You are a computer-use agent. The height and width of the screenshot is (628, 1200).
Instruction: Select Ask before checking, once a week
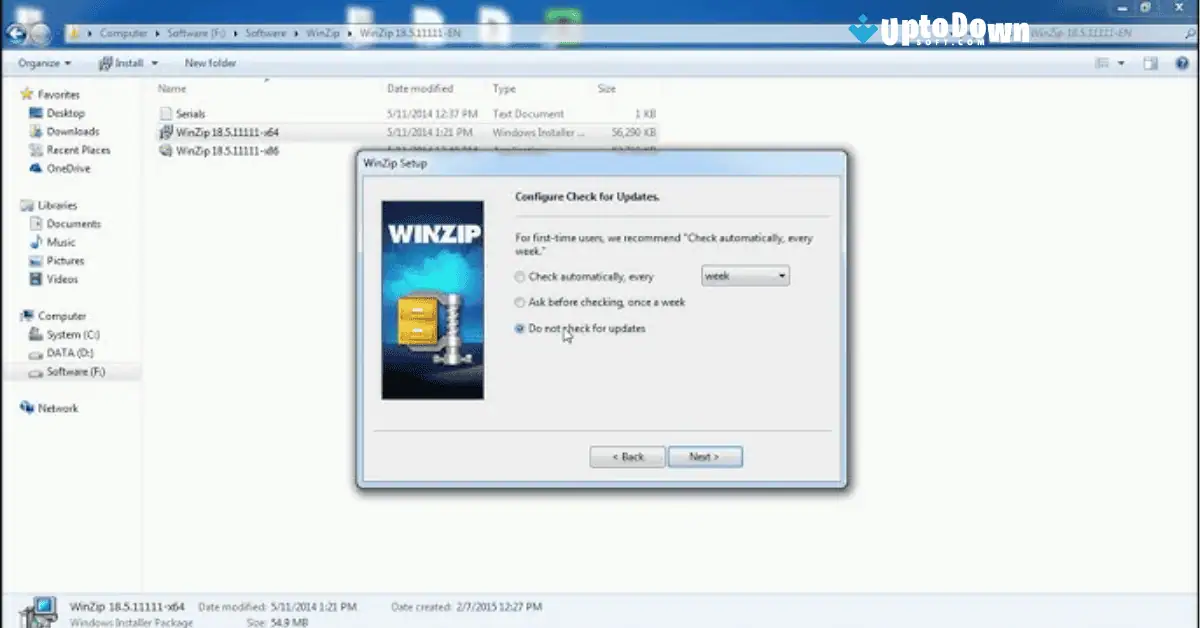pyautogui.click(x=520, y=302)
